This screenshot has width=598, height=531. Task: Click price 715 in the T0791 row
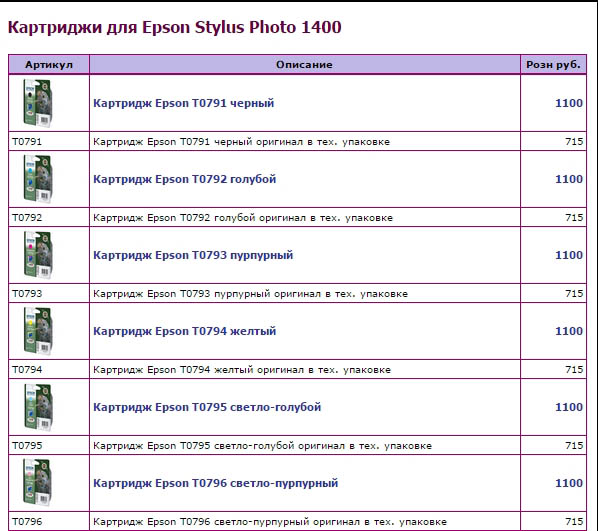click(x=574, y=142)
